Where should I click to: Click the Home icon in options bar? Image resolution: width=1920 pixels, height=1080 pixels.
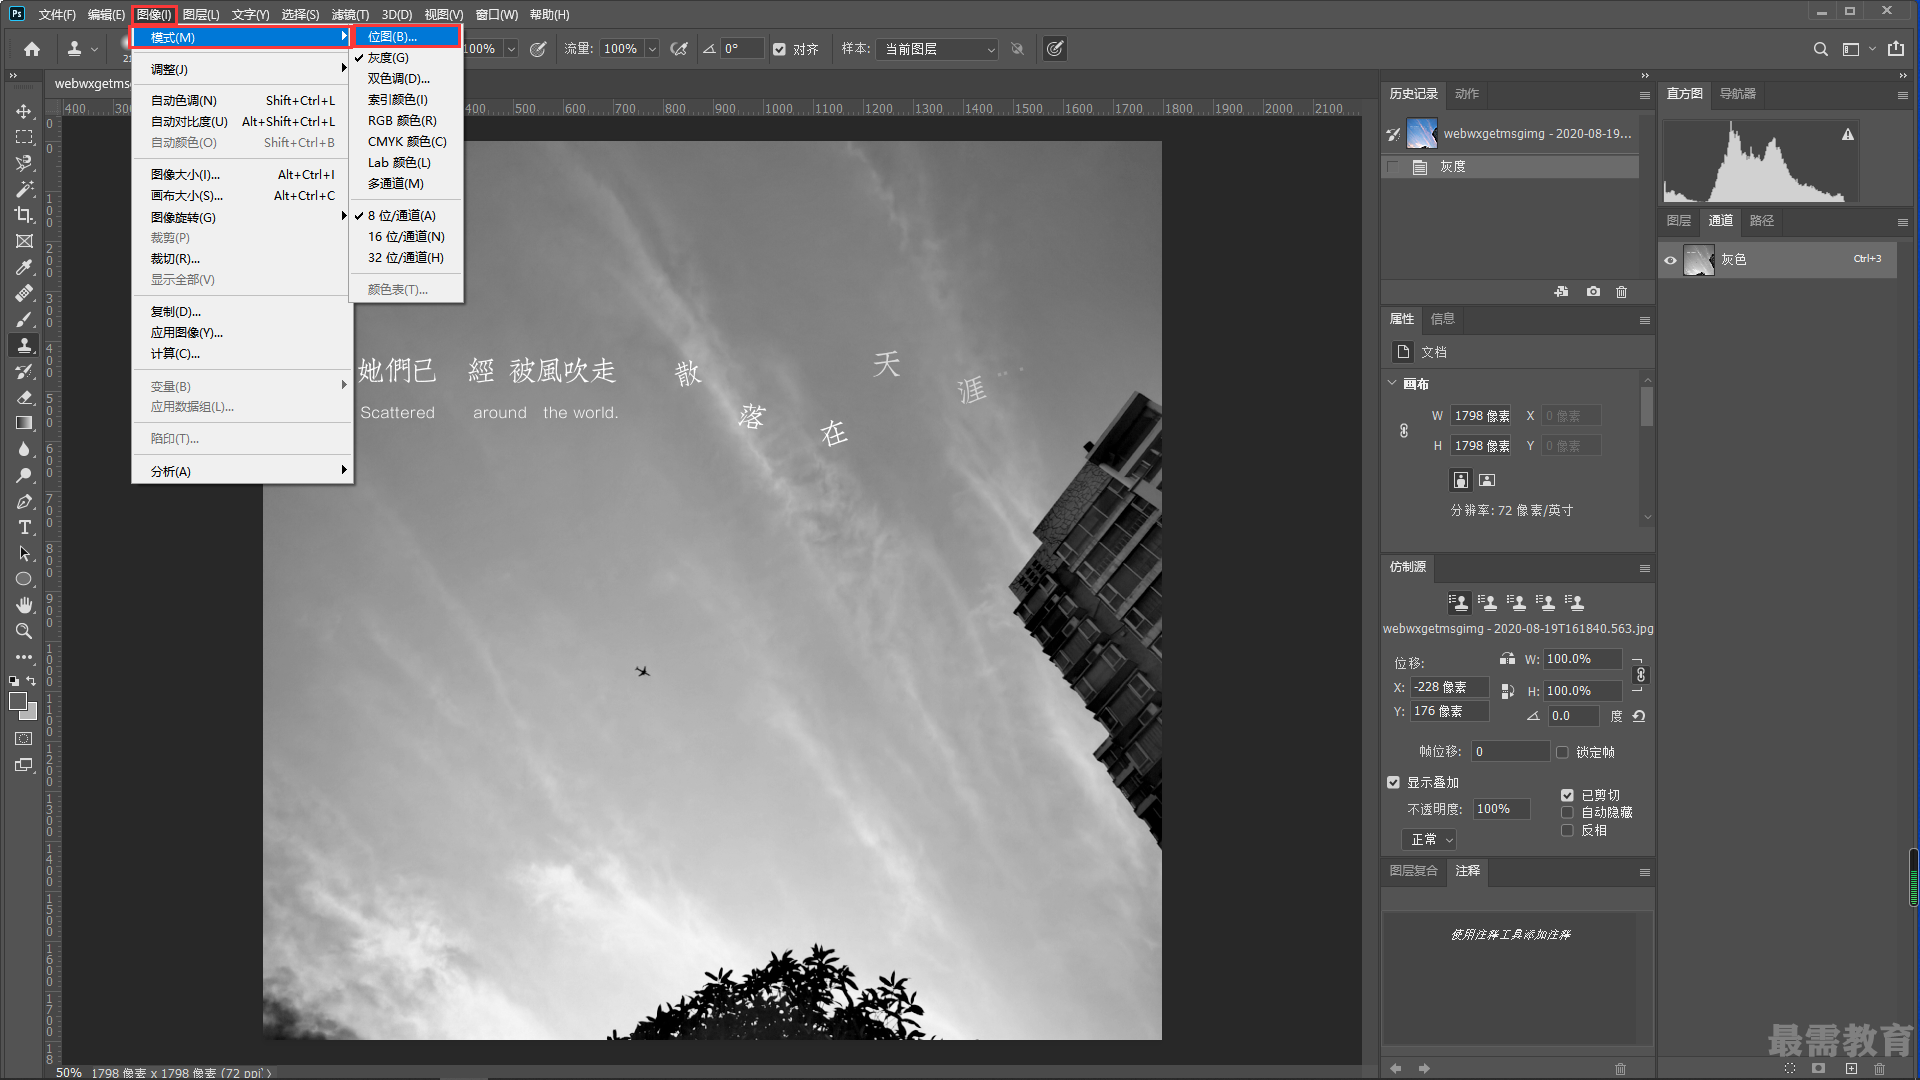click(x=32, y=49)
